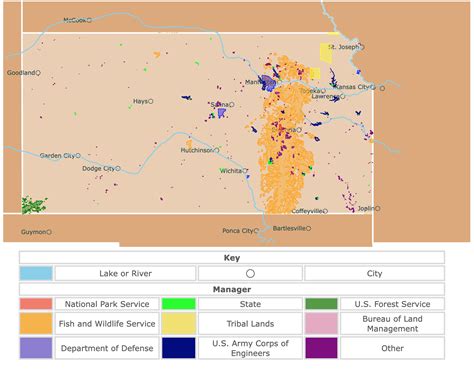Click the forest service area in southwest Kansas
This screenshot has width=474, height=371.
[33, 205]
